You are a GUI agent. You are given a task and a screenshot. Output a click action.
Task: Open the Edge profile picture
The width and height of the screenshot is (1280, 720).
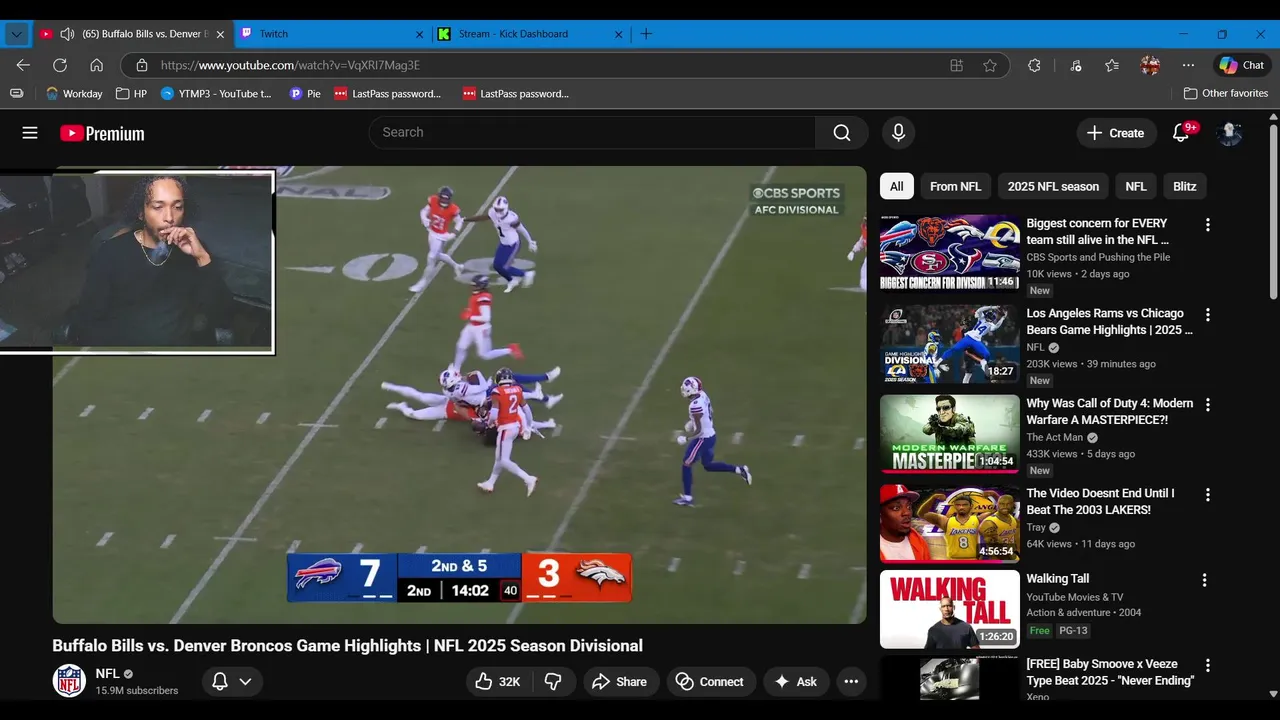tap(1150, 65)
